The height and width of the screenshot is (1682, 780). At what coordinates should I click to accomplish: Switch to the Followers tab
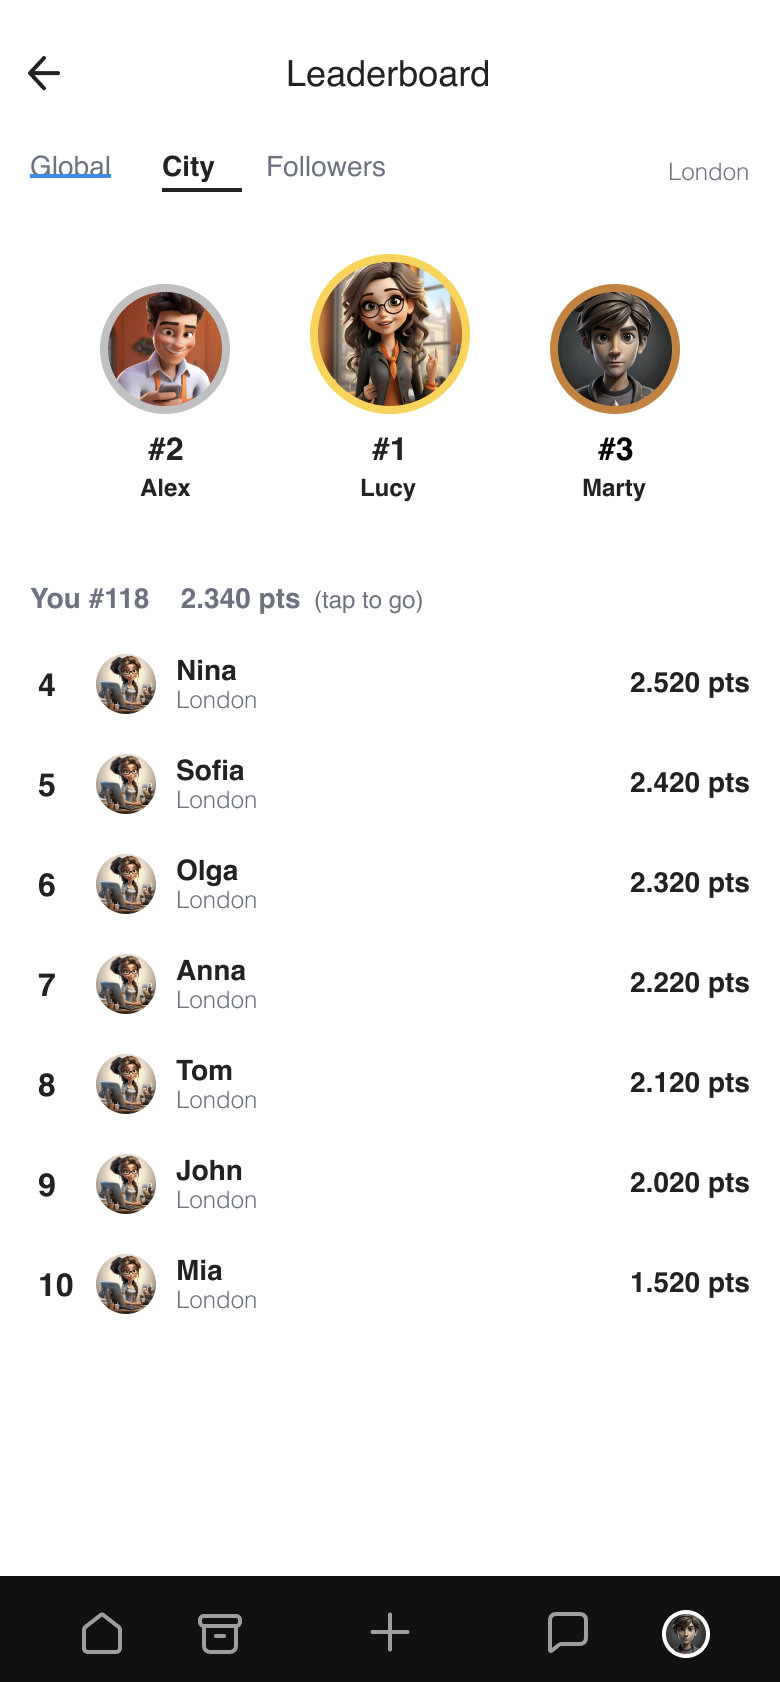326,166
